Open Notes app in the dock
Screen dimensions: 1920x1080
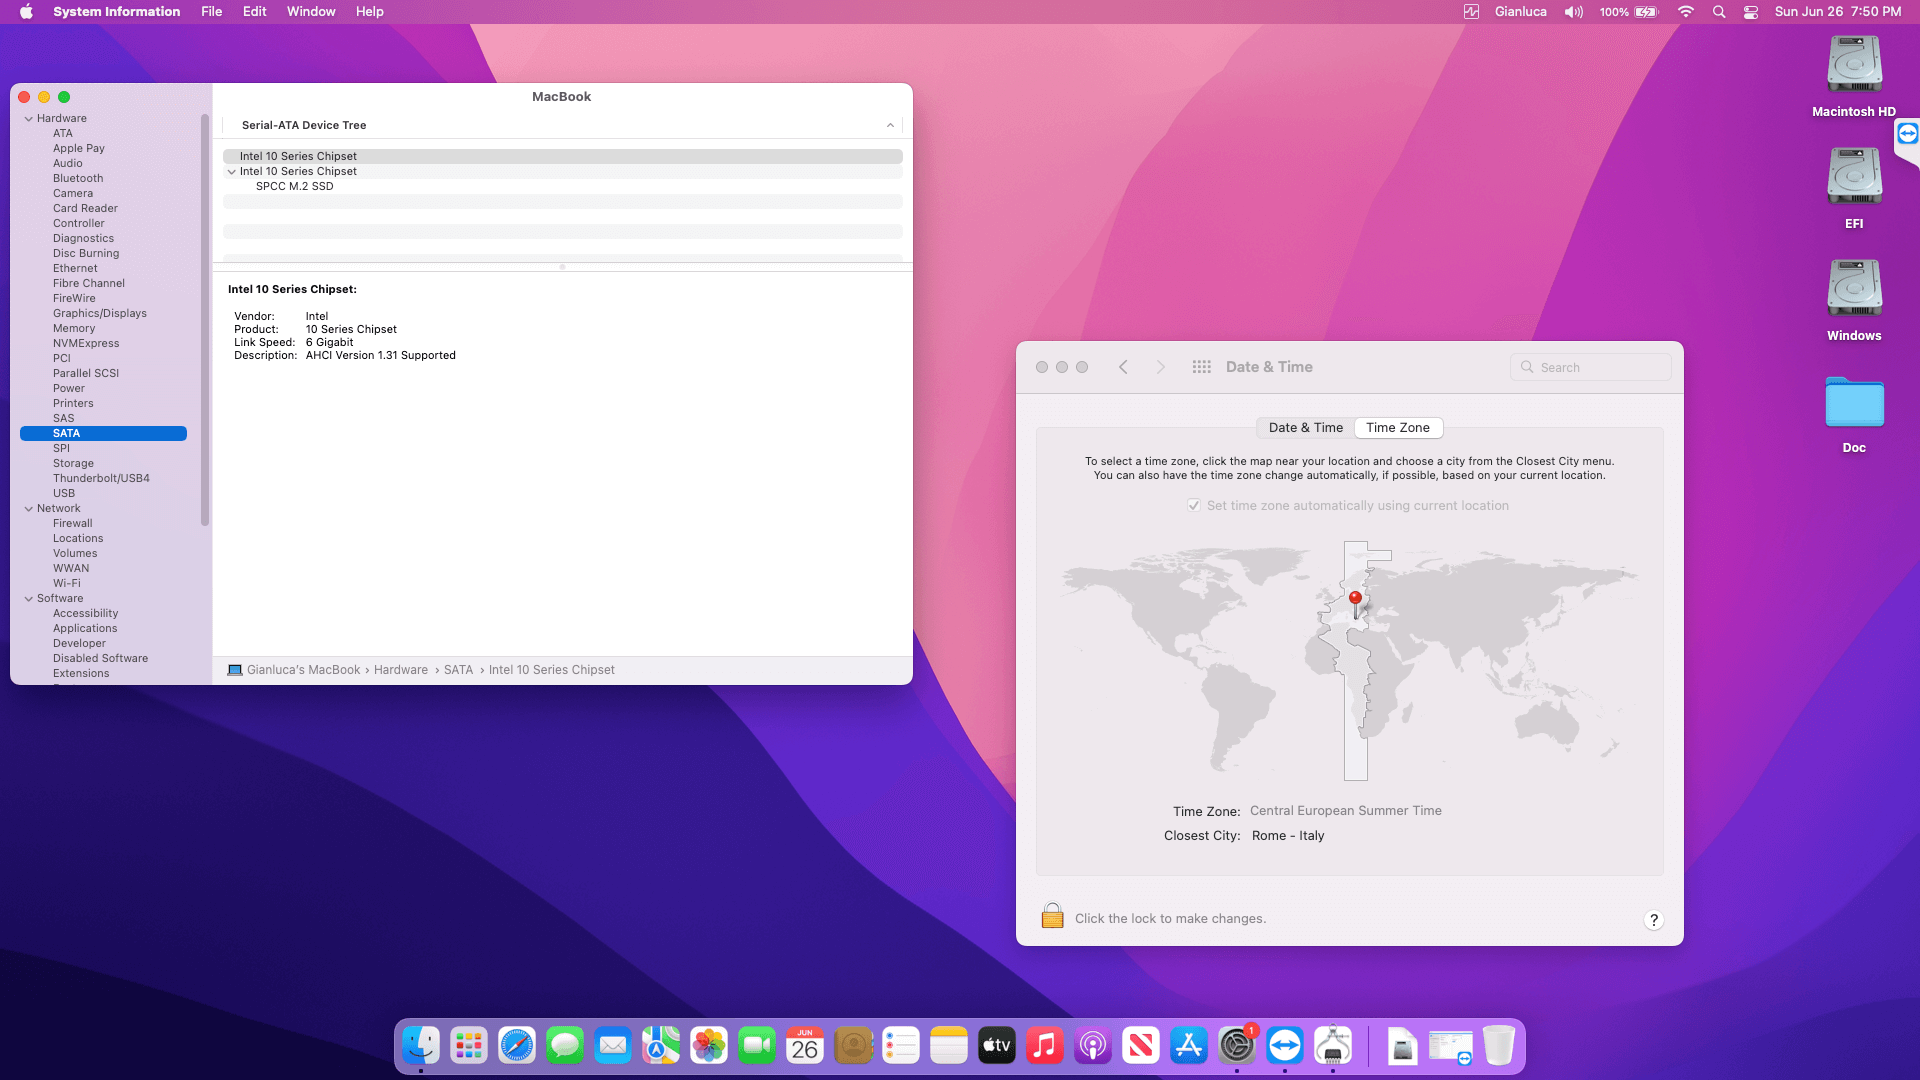pos(949,1046)
